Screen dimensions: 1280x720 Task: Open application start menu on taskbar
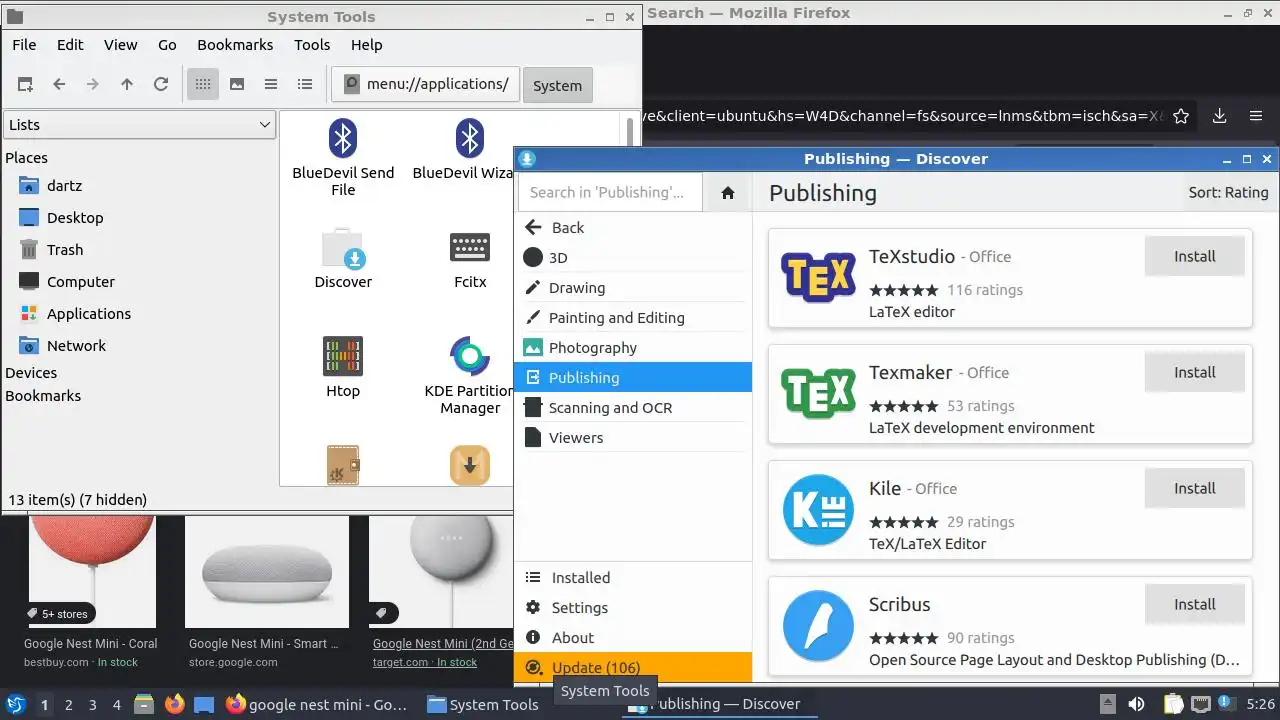15,704
